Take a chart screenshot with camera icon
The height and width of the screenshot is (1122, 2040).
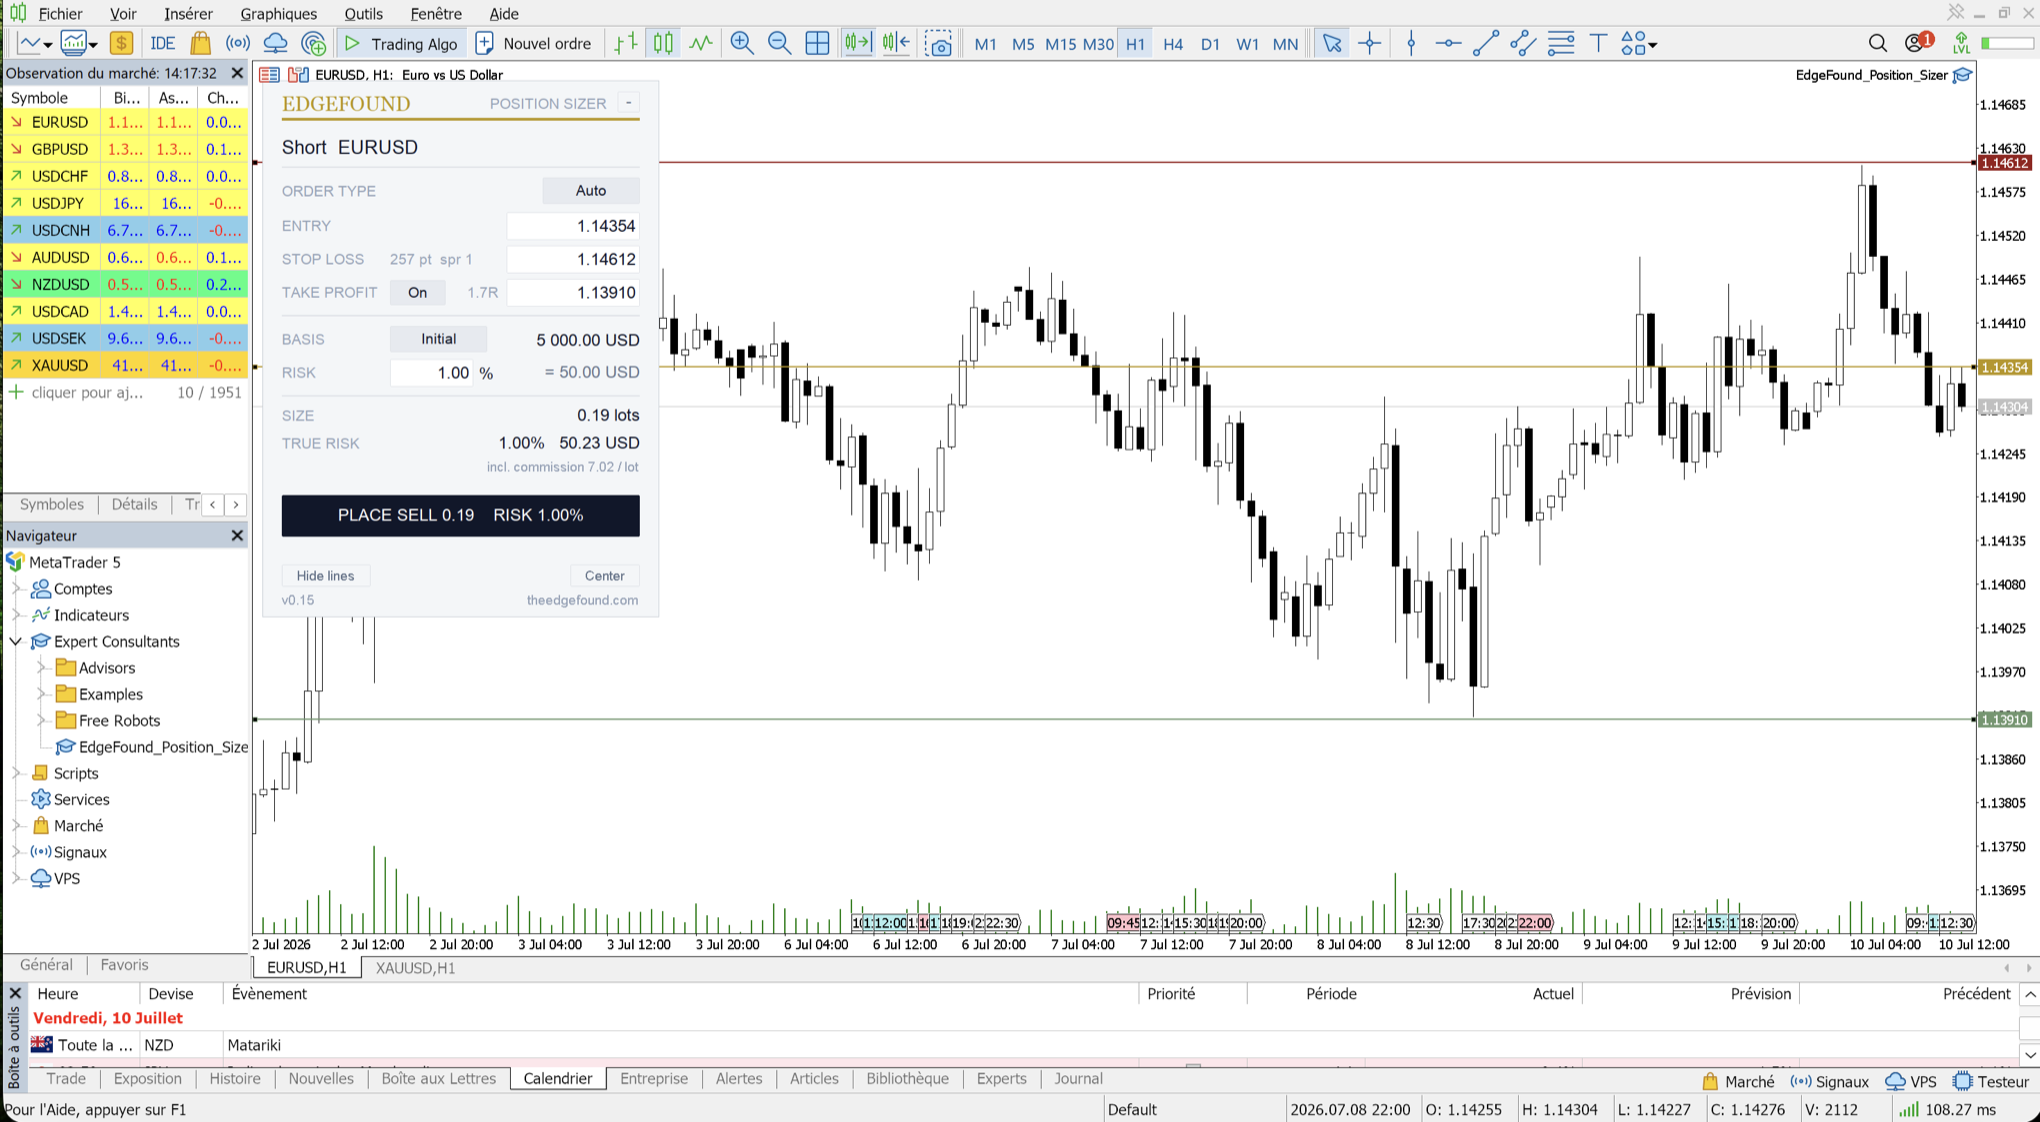pyautogui.click(x=938, y=43)
